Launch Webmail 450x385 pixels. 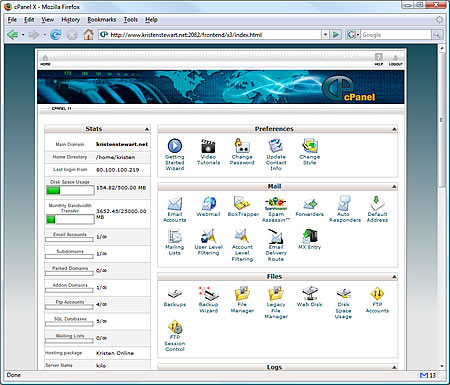(x=209, y=204)
